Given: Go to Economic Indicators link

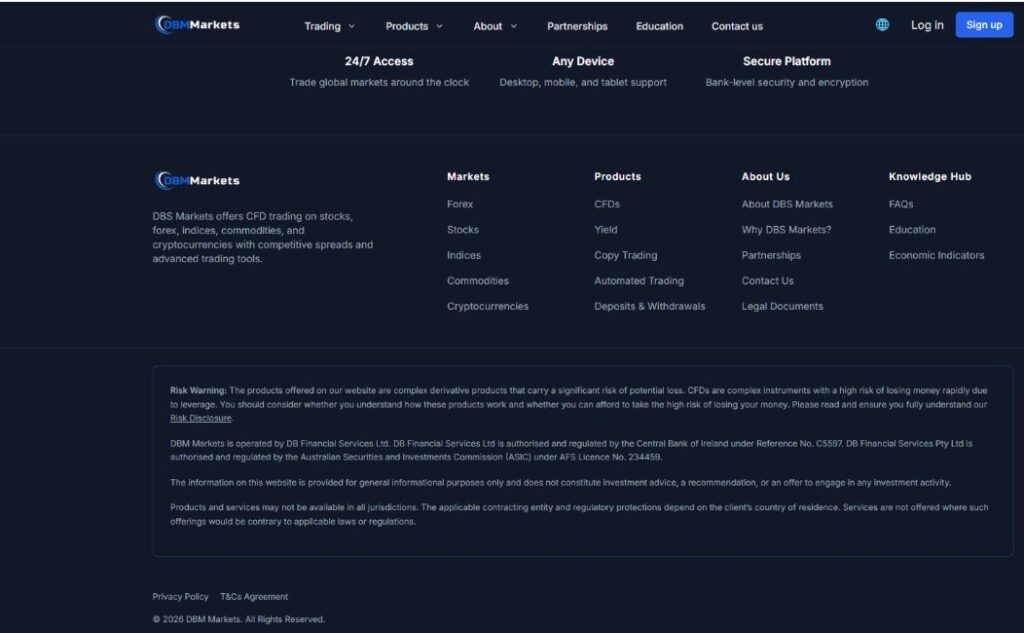Looking at the screenshot, I should (936, 255).
